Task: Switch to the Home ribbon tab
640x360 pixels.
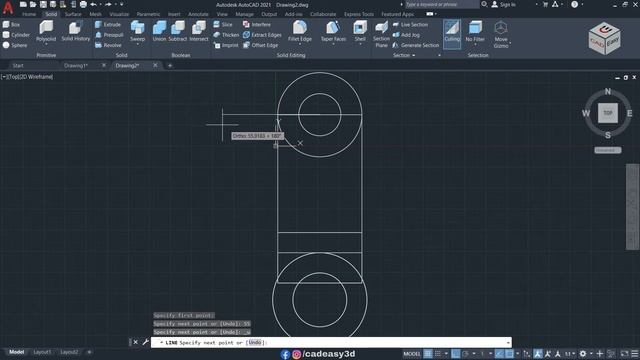Action: (x=29, y=14)
